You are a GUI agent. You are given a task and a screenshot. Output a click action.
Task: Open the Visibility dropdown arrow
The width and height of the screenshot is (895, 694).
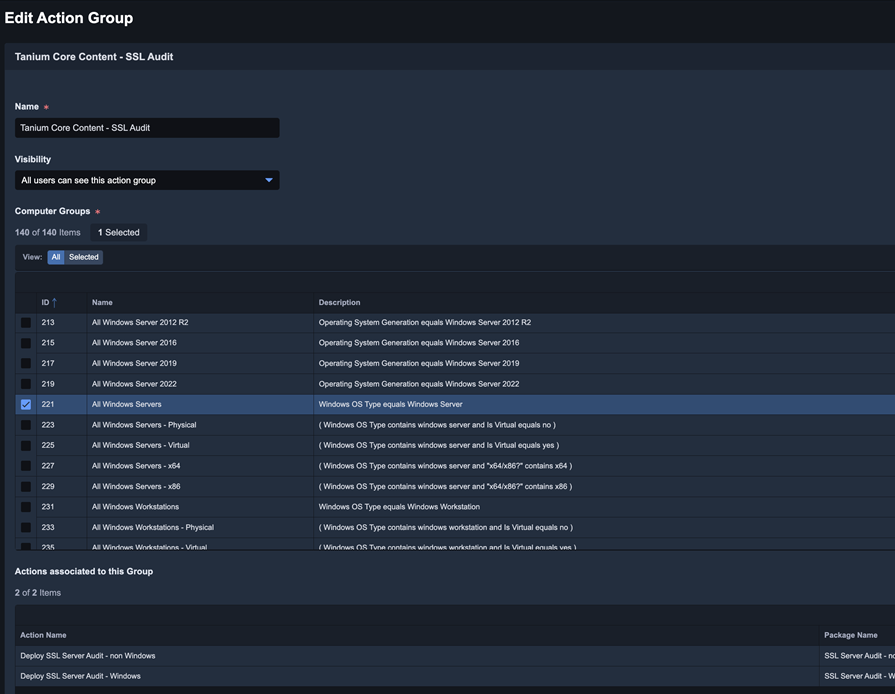[269, 180]
